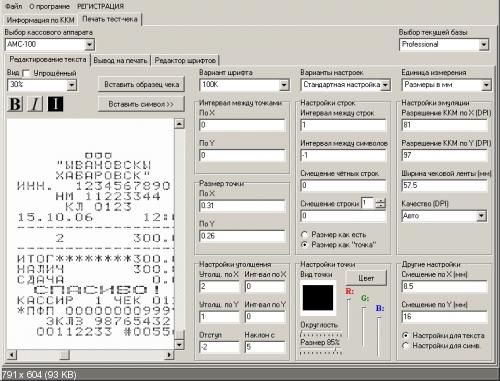Open the Размеры в мм units dropdown
The width and height of the screenshot is (500, 381).
(x=486, y=85)
